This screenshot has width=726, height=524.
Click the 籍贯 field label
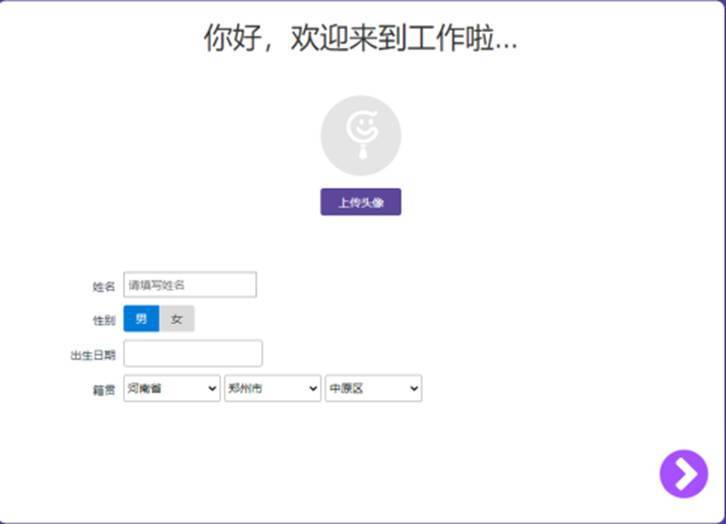[x=104, y=390]
